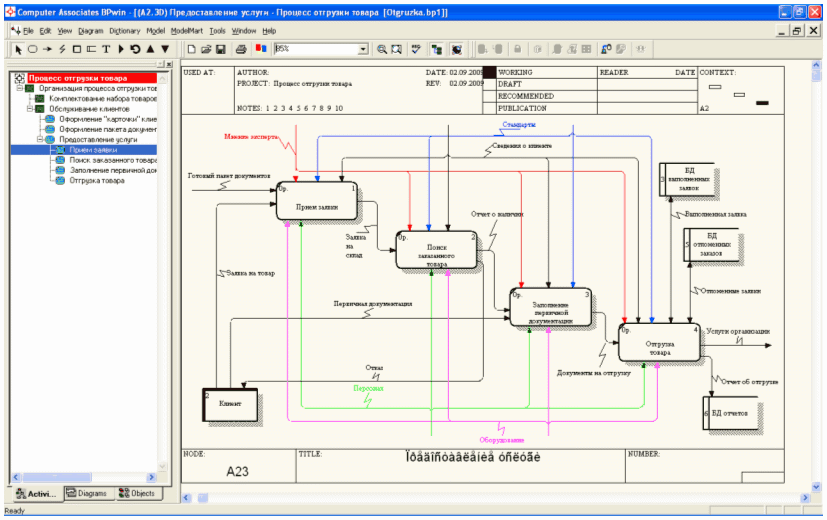Switch to the Diagrams tab
The height and width of the screenshot is (520, 827).
tap(88, 493)
